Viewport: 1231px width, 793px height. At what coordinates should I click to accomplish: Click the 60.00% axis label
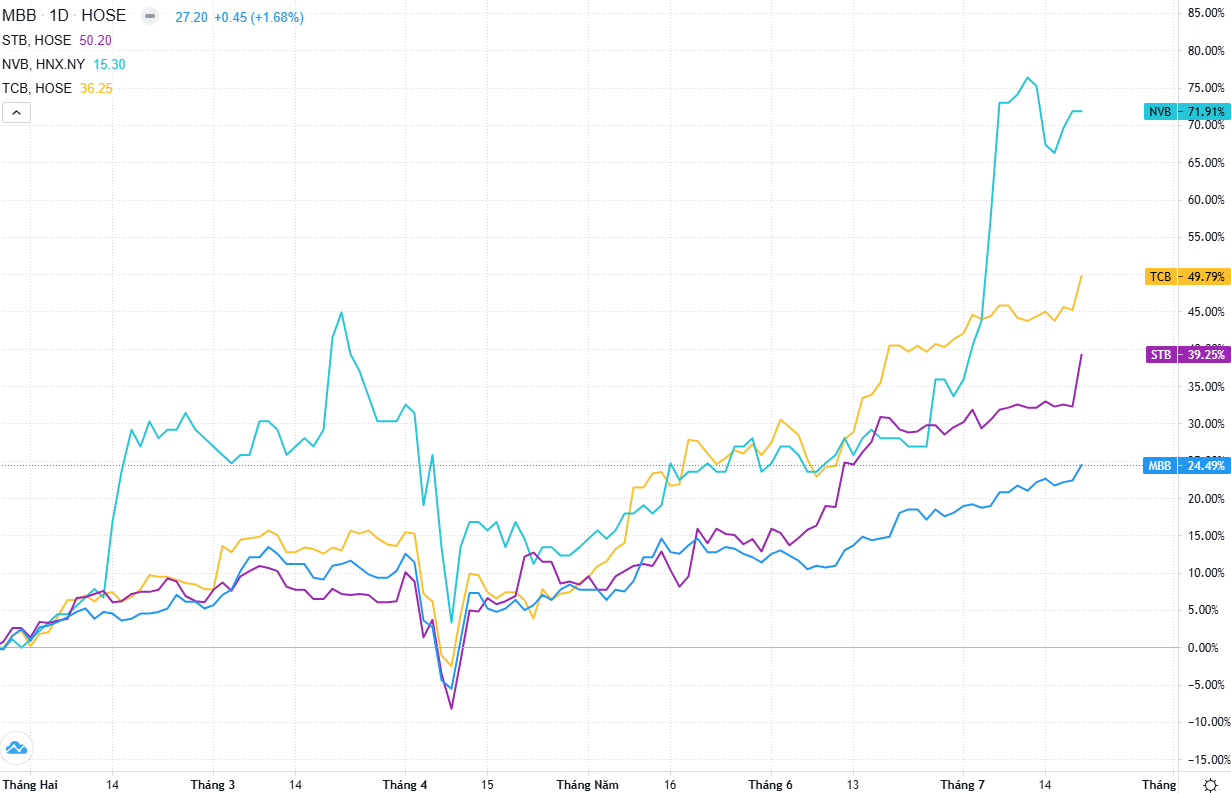click(1208, 199)
